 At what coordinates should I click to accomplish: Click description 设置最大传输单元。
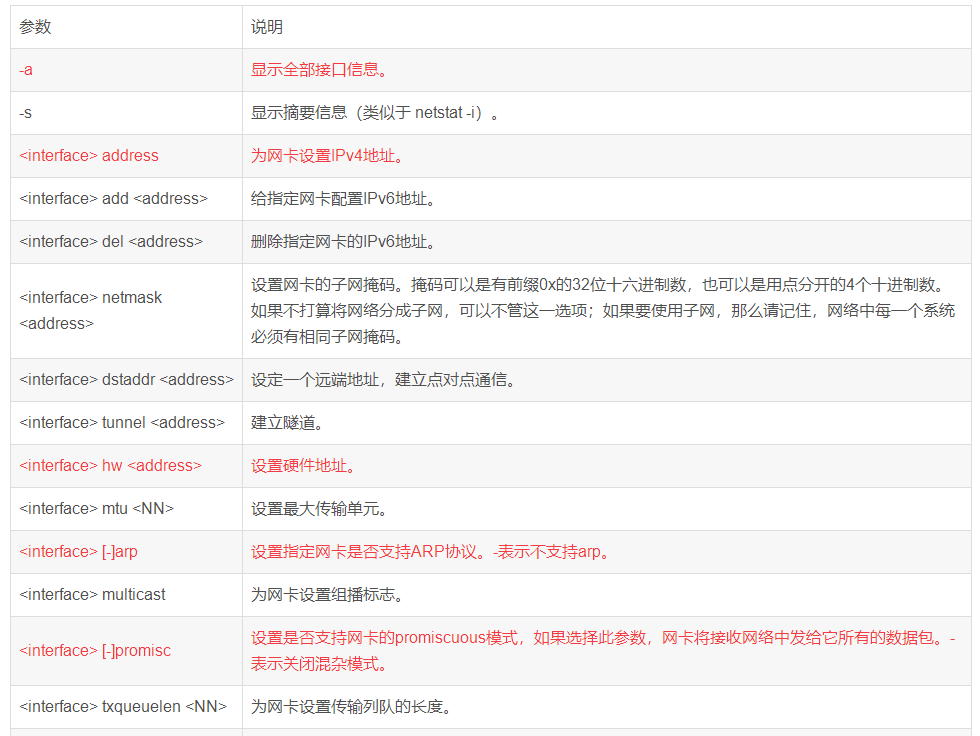[x=319, y=509]
